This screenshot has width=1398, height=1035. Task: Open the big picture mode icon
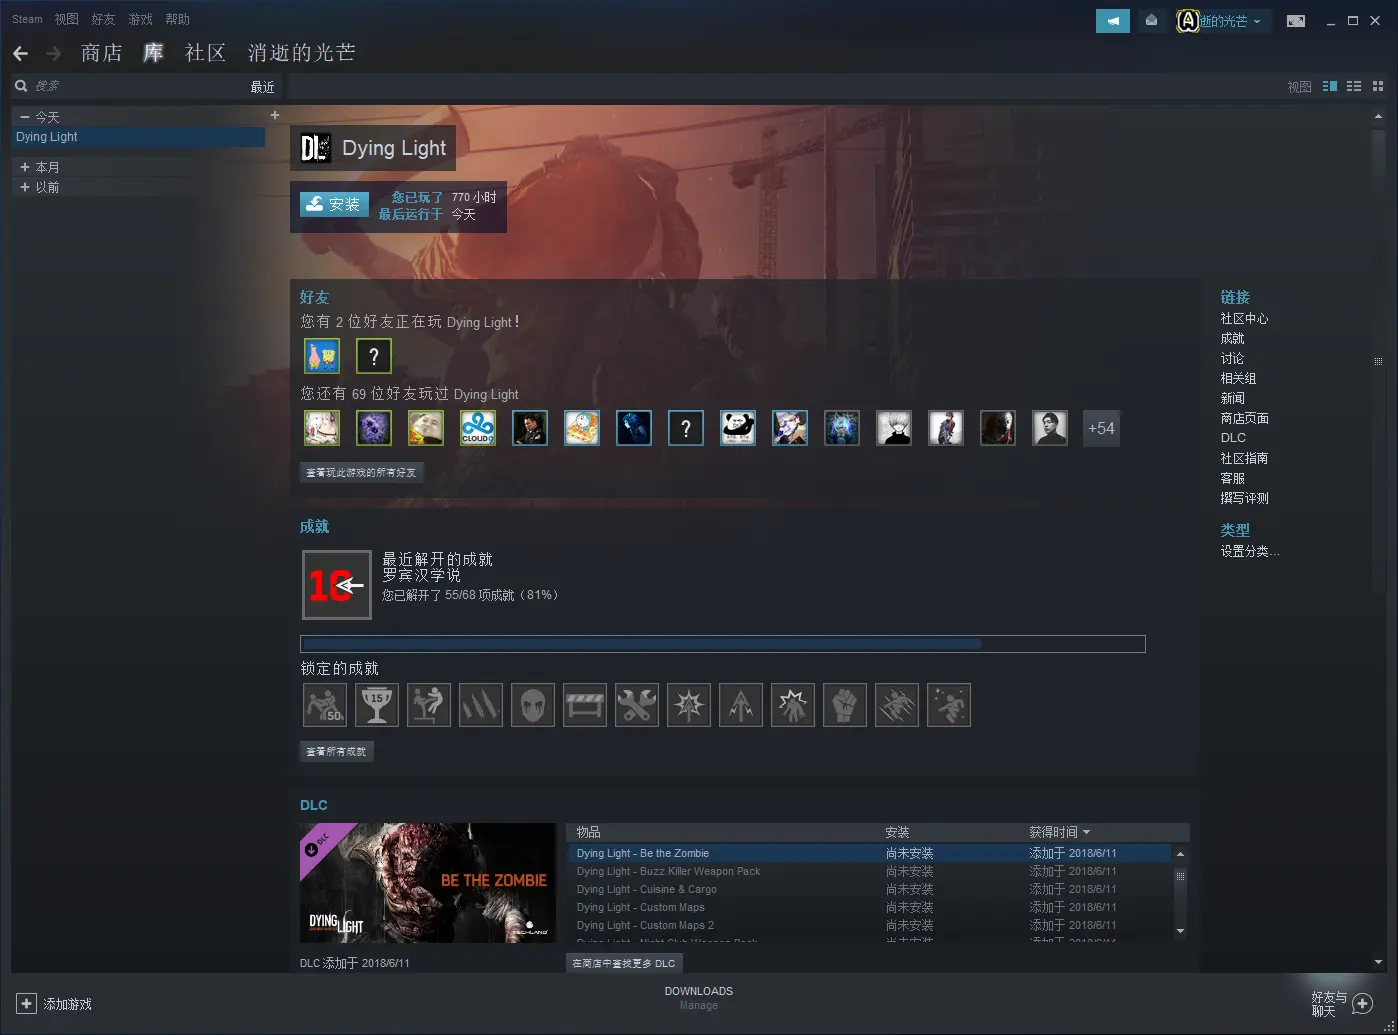[x=1295, y=21]
